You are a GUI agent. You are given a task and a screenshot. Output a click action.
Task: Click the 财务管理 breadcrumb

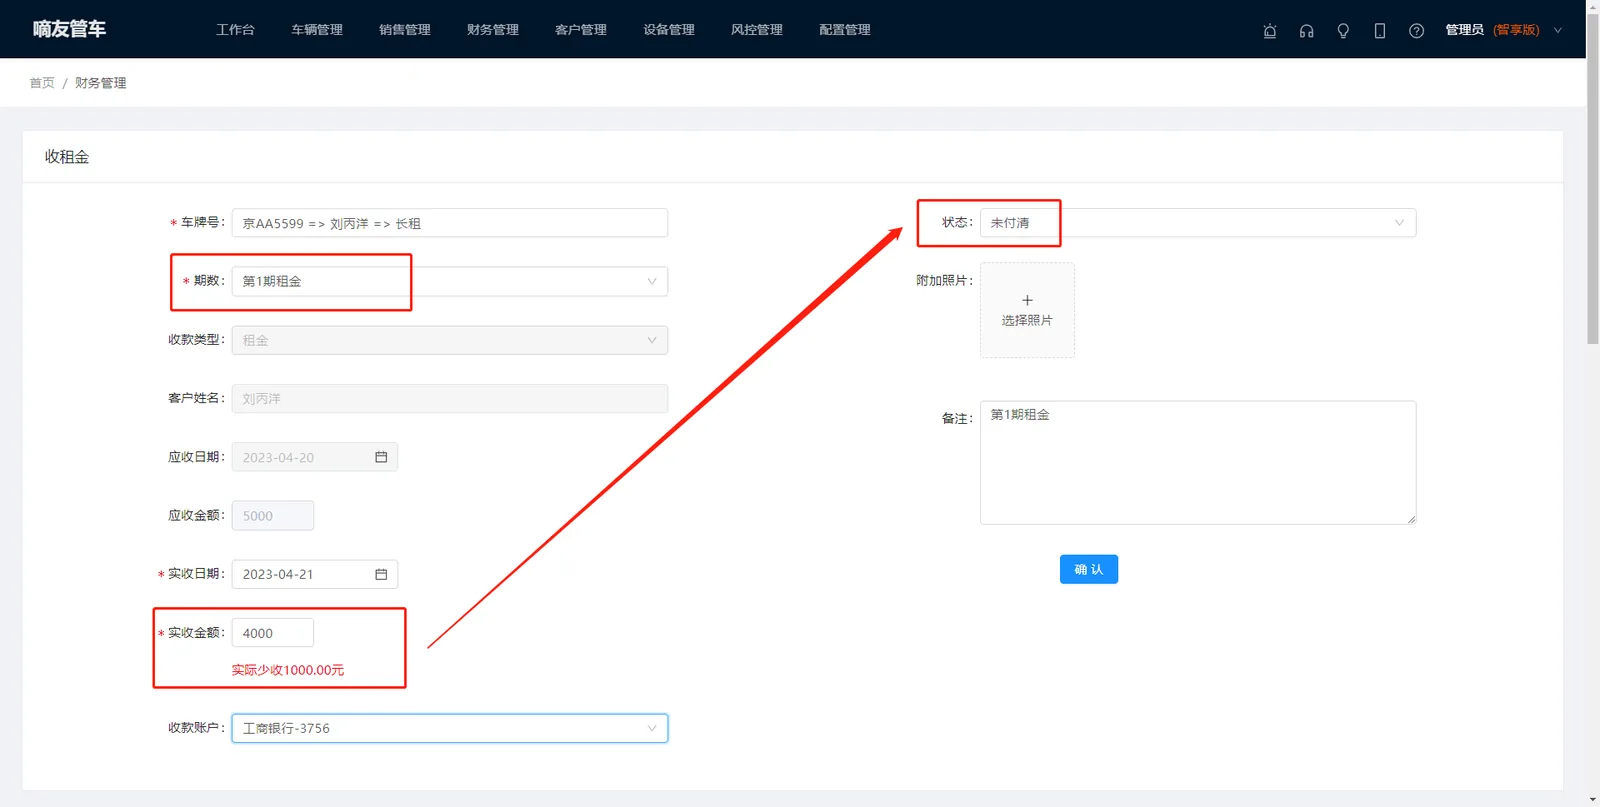[x=101, y=83]
